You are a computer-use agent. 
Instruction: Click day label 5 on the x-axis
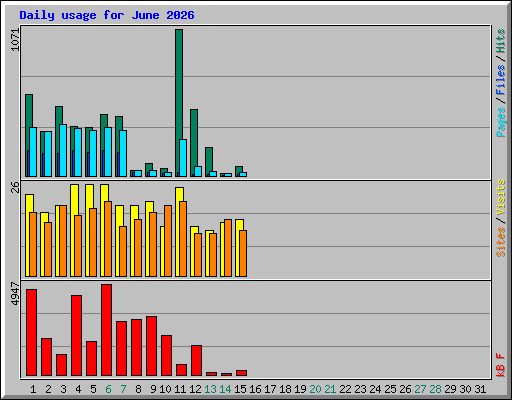(x=93, y=389)
